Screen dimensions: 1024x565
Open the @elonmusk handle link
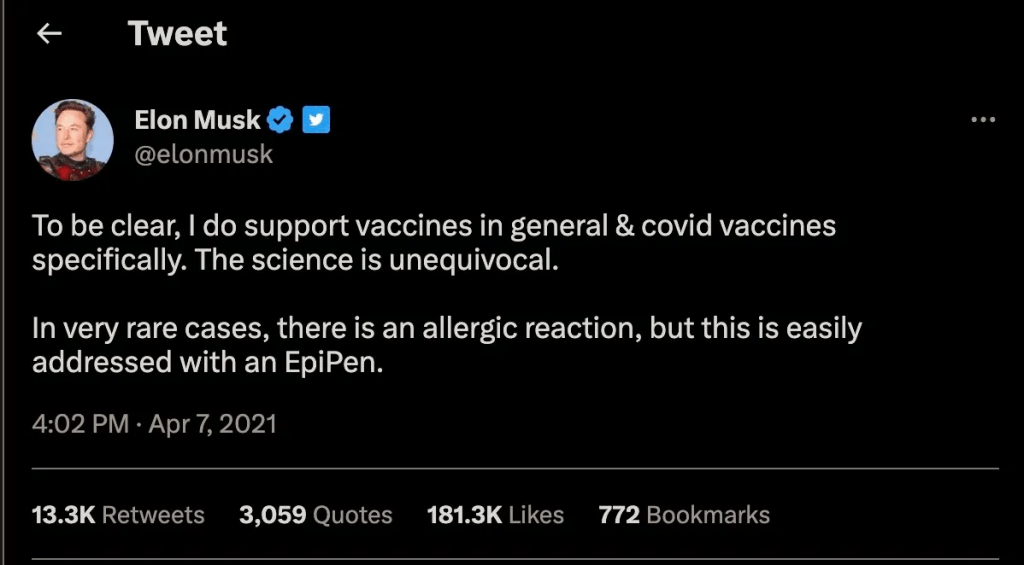[x=203, y=155]
